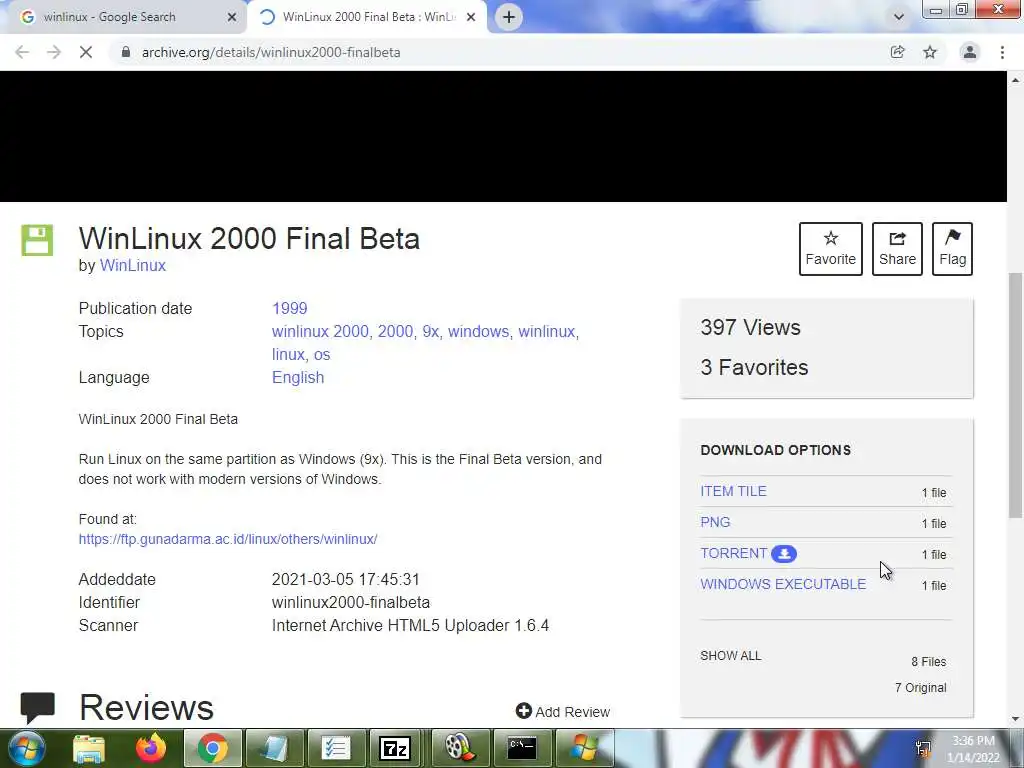This screenshot has height=768, width=1024.
Task: Click the lock icon in the address bar
Action: 125,52
